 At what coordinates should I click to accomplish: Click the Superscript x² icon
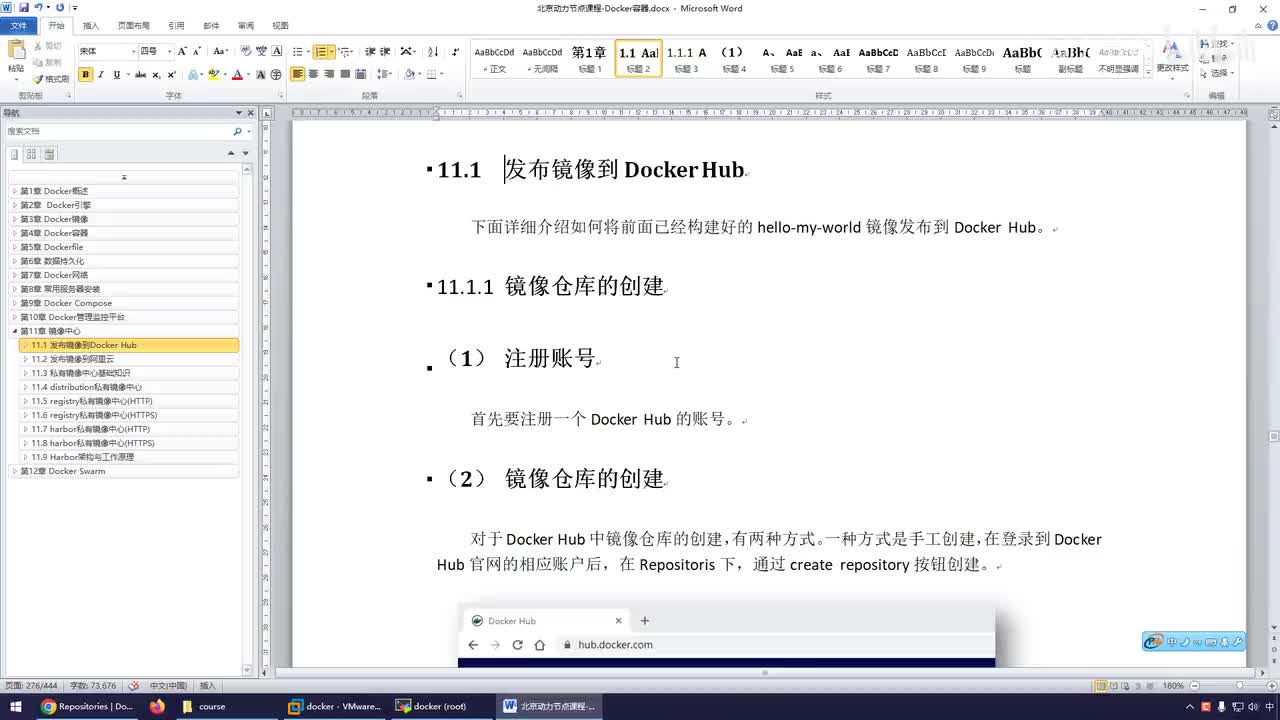[x=171, y=75]
